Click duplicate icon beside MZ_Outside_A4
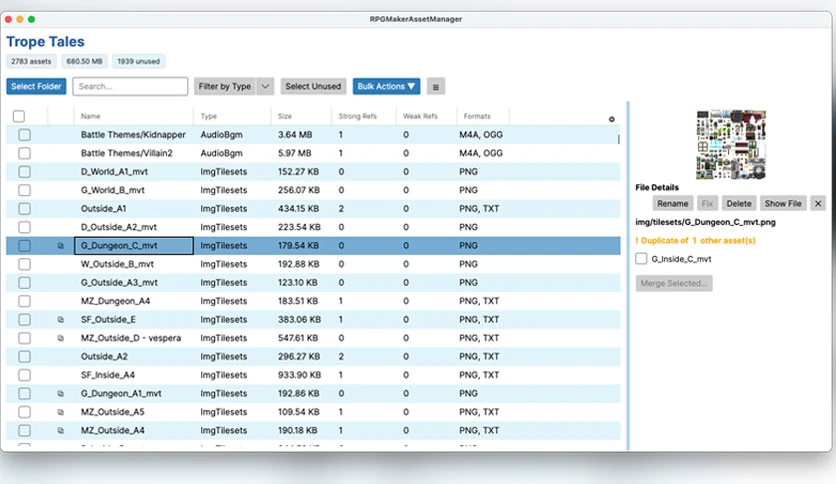 click(x=60, y=430)
